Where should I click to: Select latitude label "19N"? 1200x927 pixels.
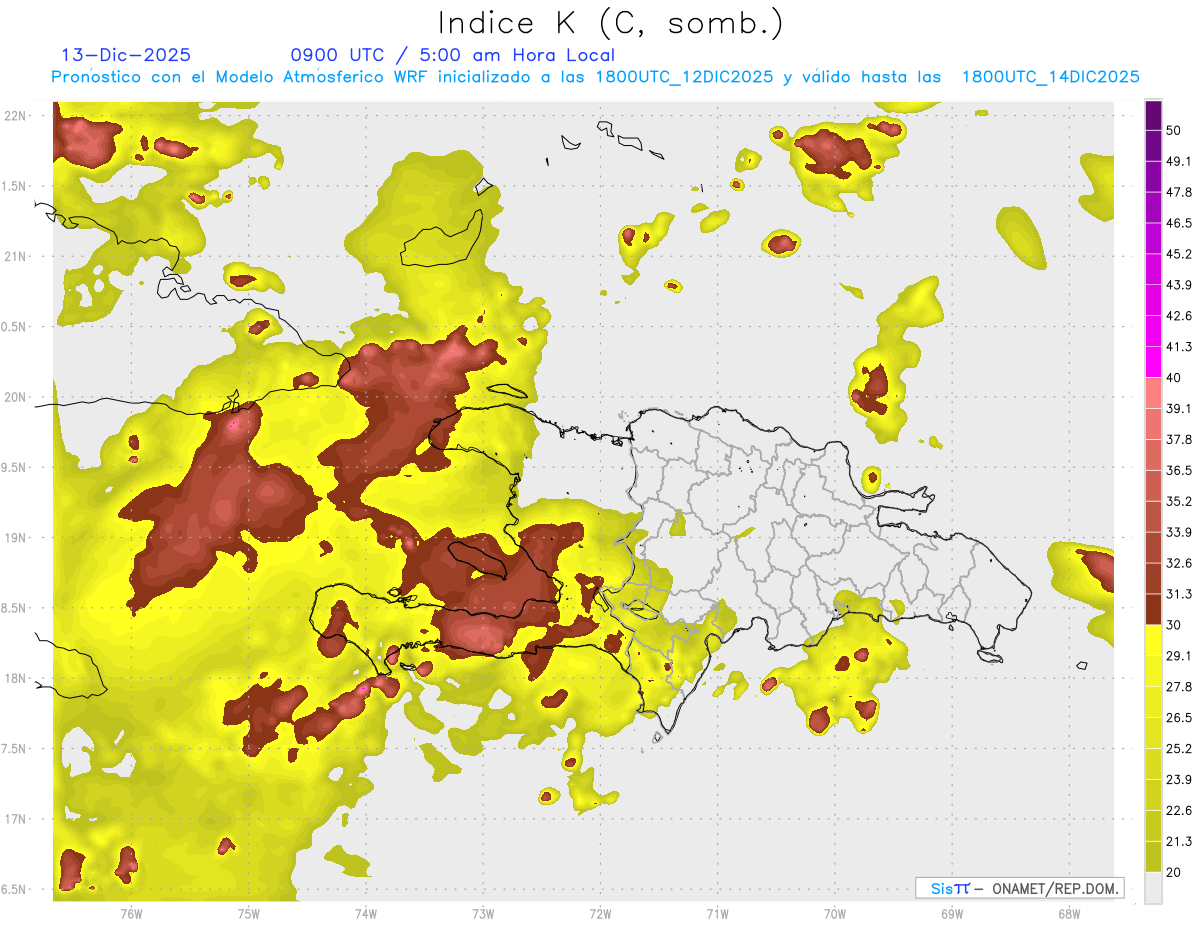pos(15,537)
